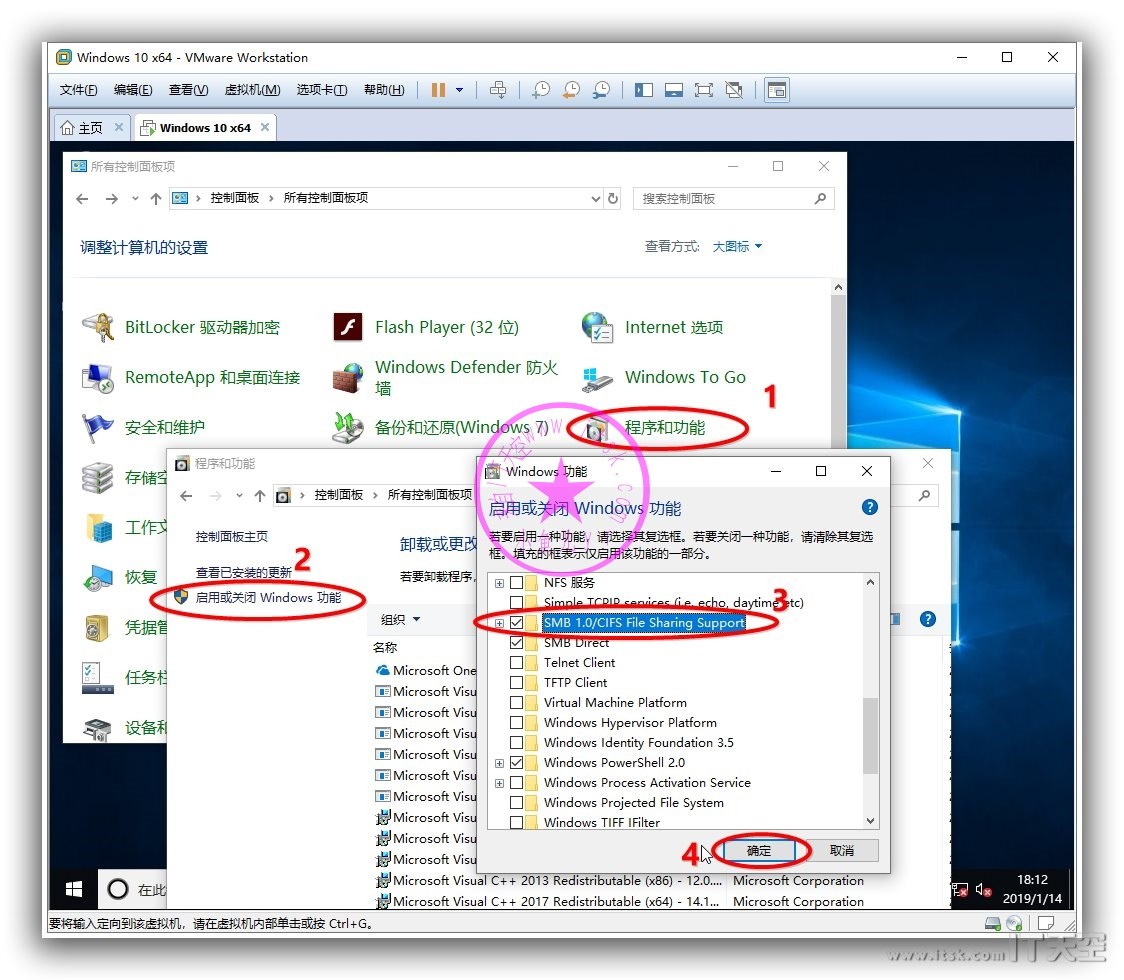
Task: Open the Flash Player (32-bit) icon
Action: point(348,327)
